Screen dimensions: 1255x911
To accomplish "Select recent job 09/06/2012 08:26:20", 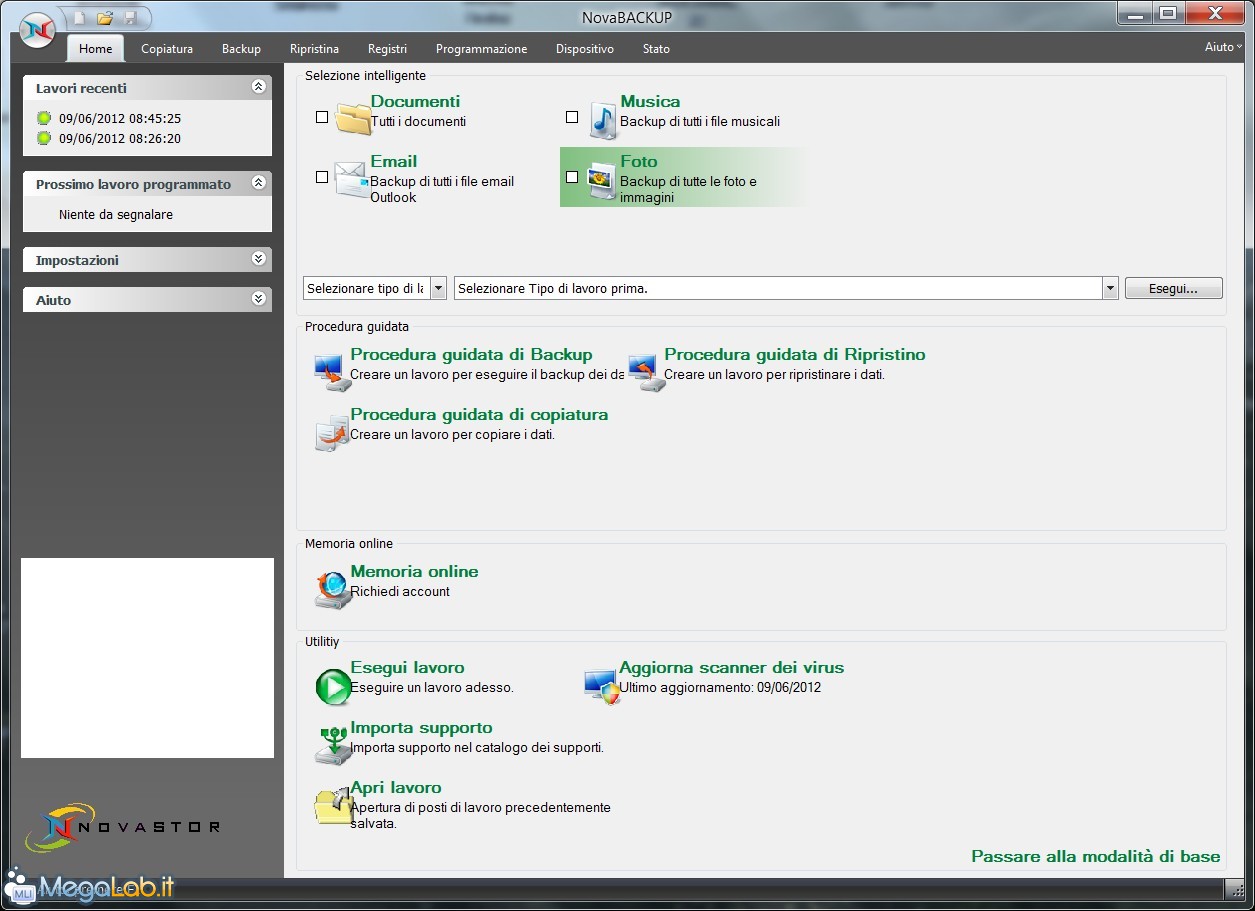I will click(x=120, y=138).
